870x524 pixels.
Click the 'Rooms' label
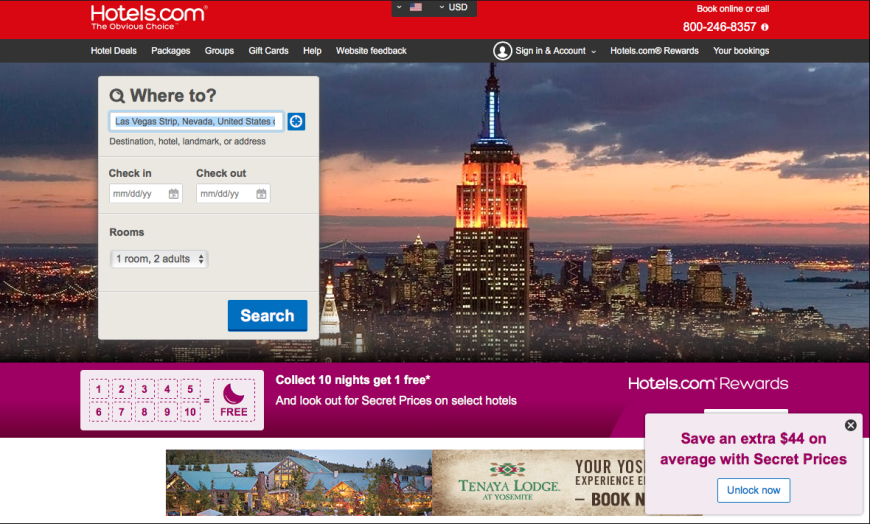point(127,232)
